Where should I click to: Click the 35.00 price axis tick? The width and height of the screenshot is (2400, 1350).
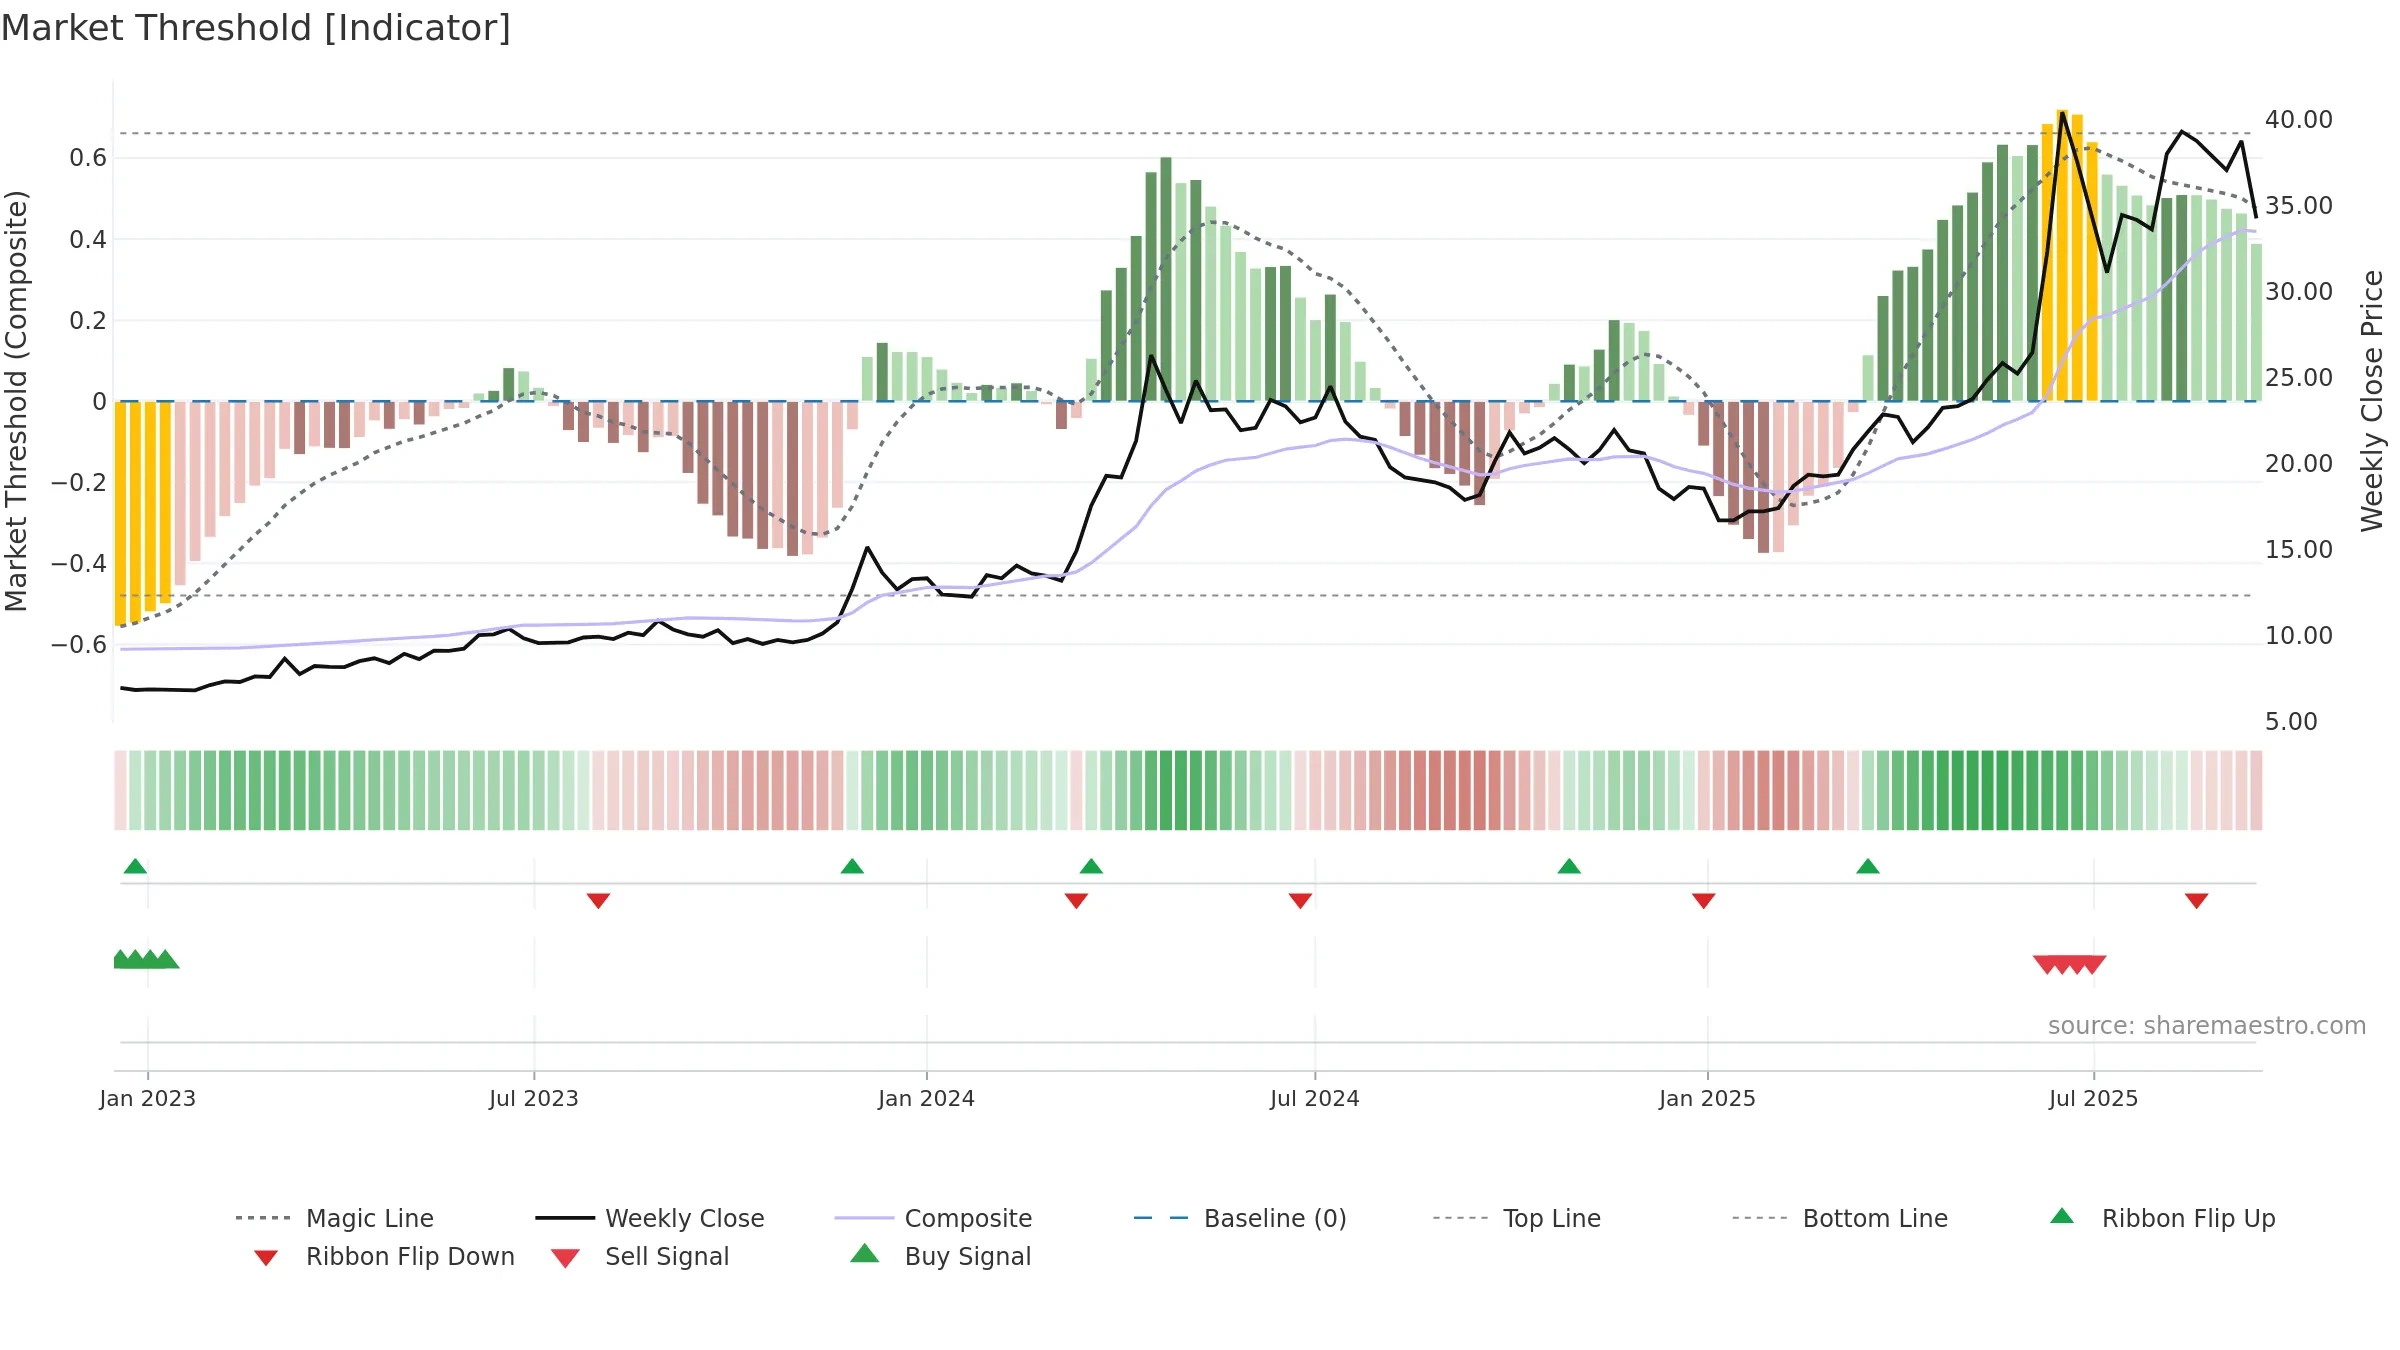2299,205
